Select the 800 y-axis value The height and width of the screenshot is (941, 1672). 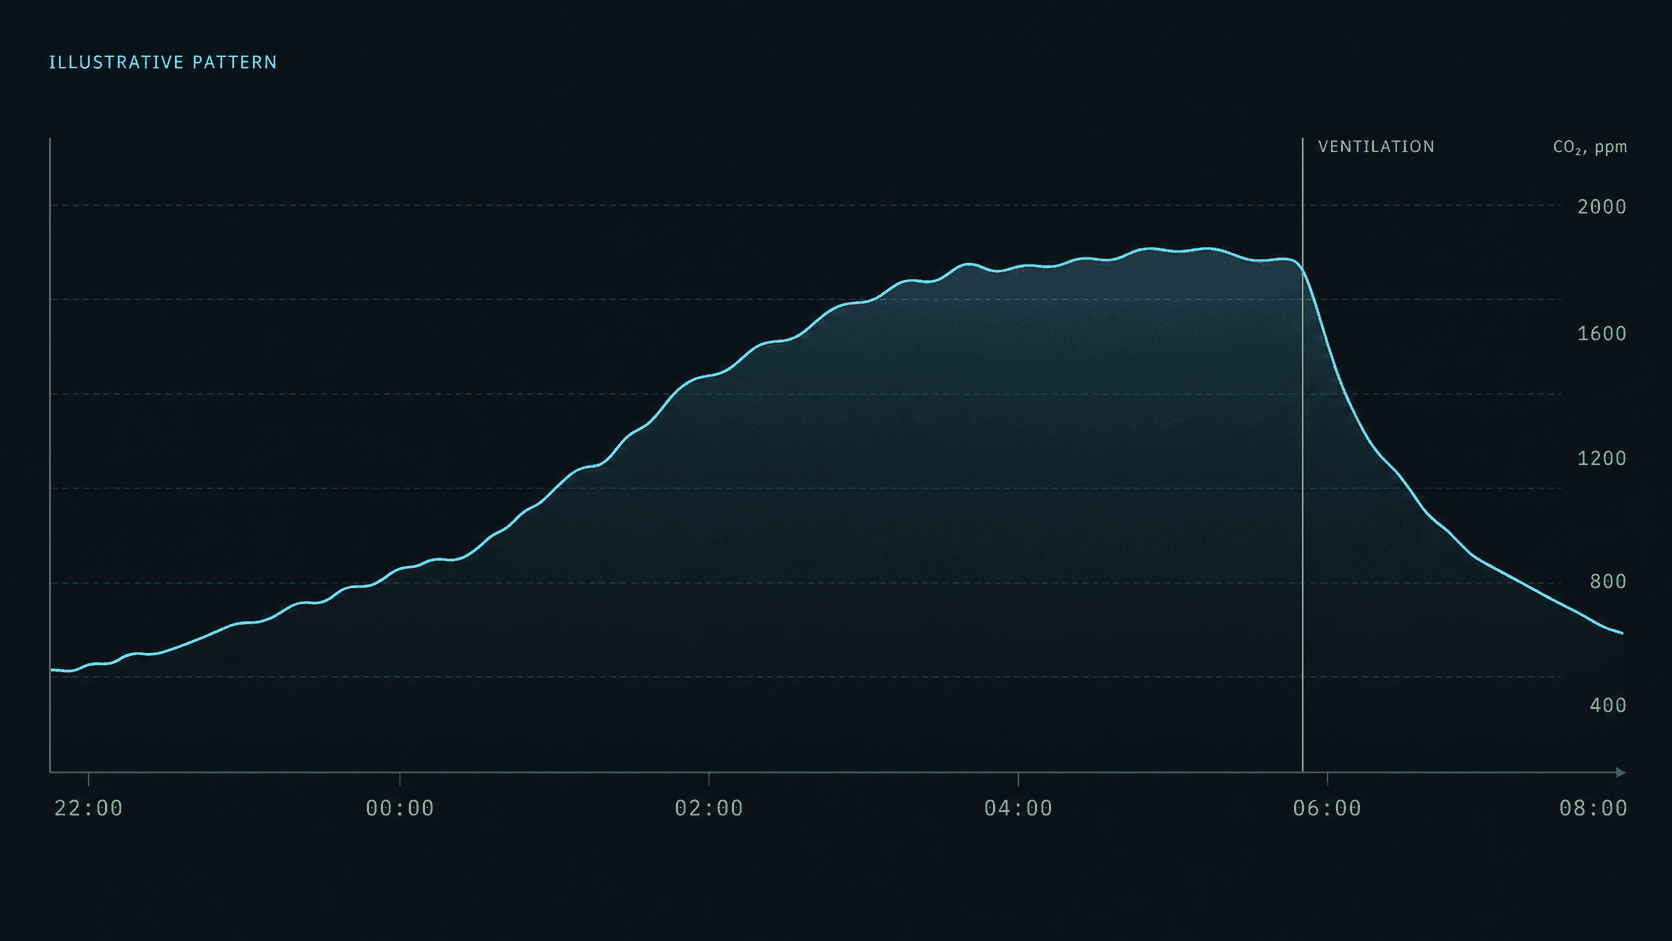click(1608, 582)
